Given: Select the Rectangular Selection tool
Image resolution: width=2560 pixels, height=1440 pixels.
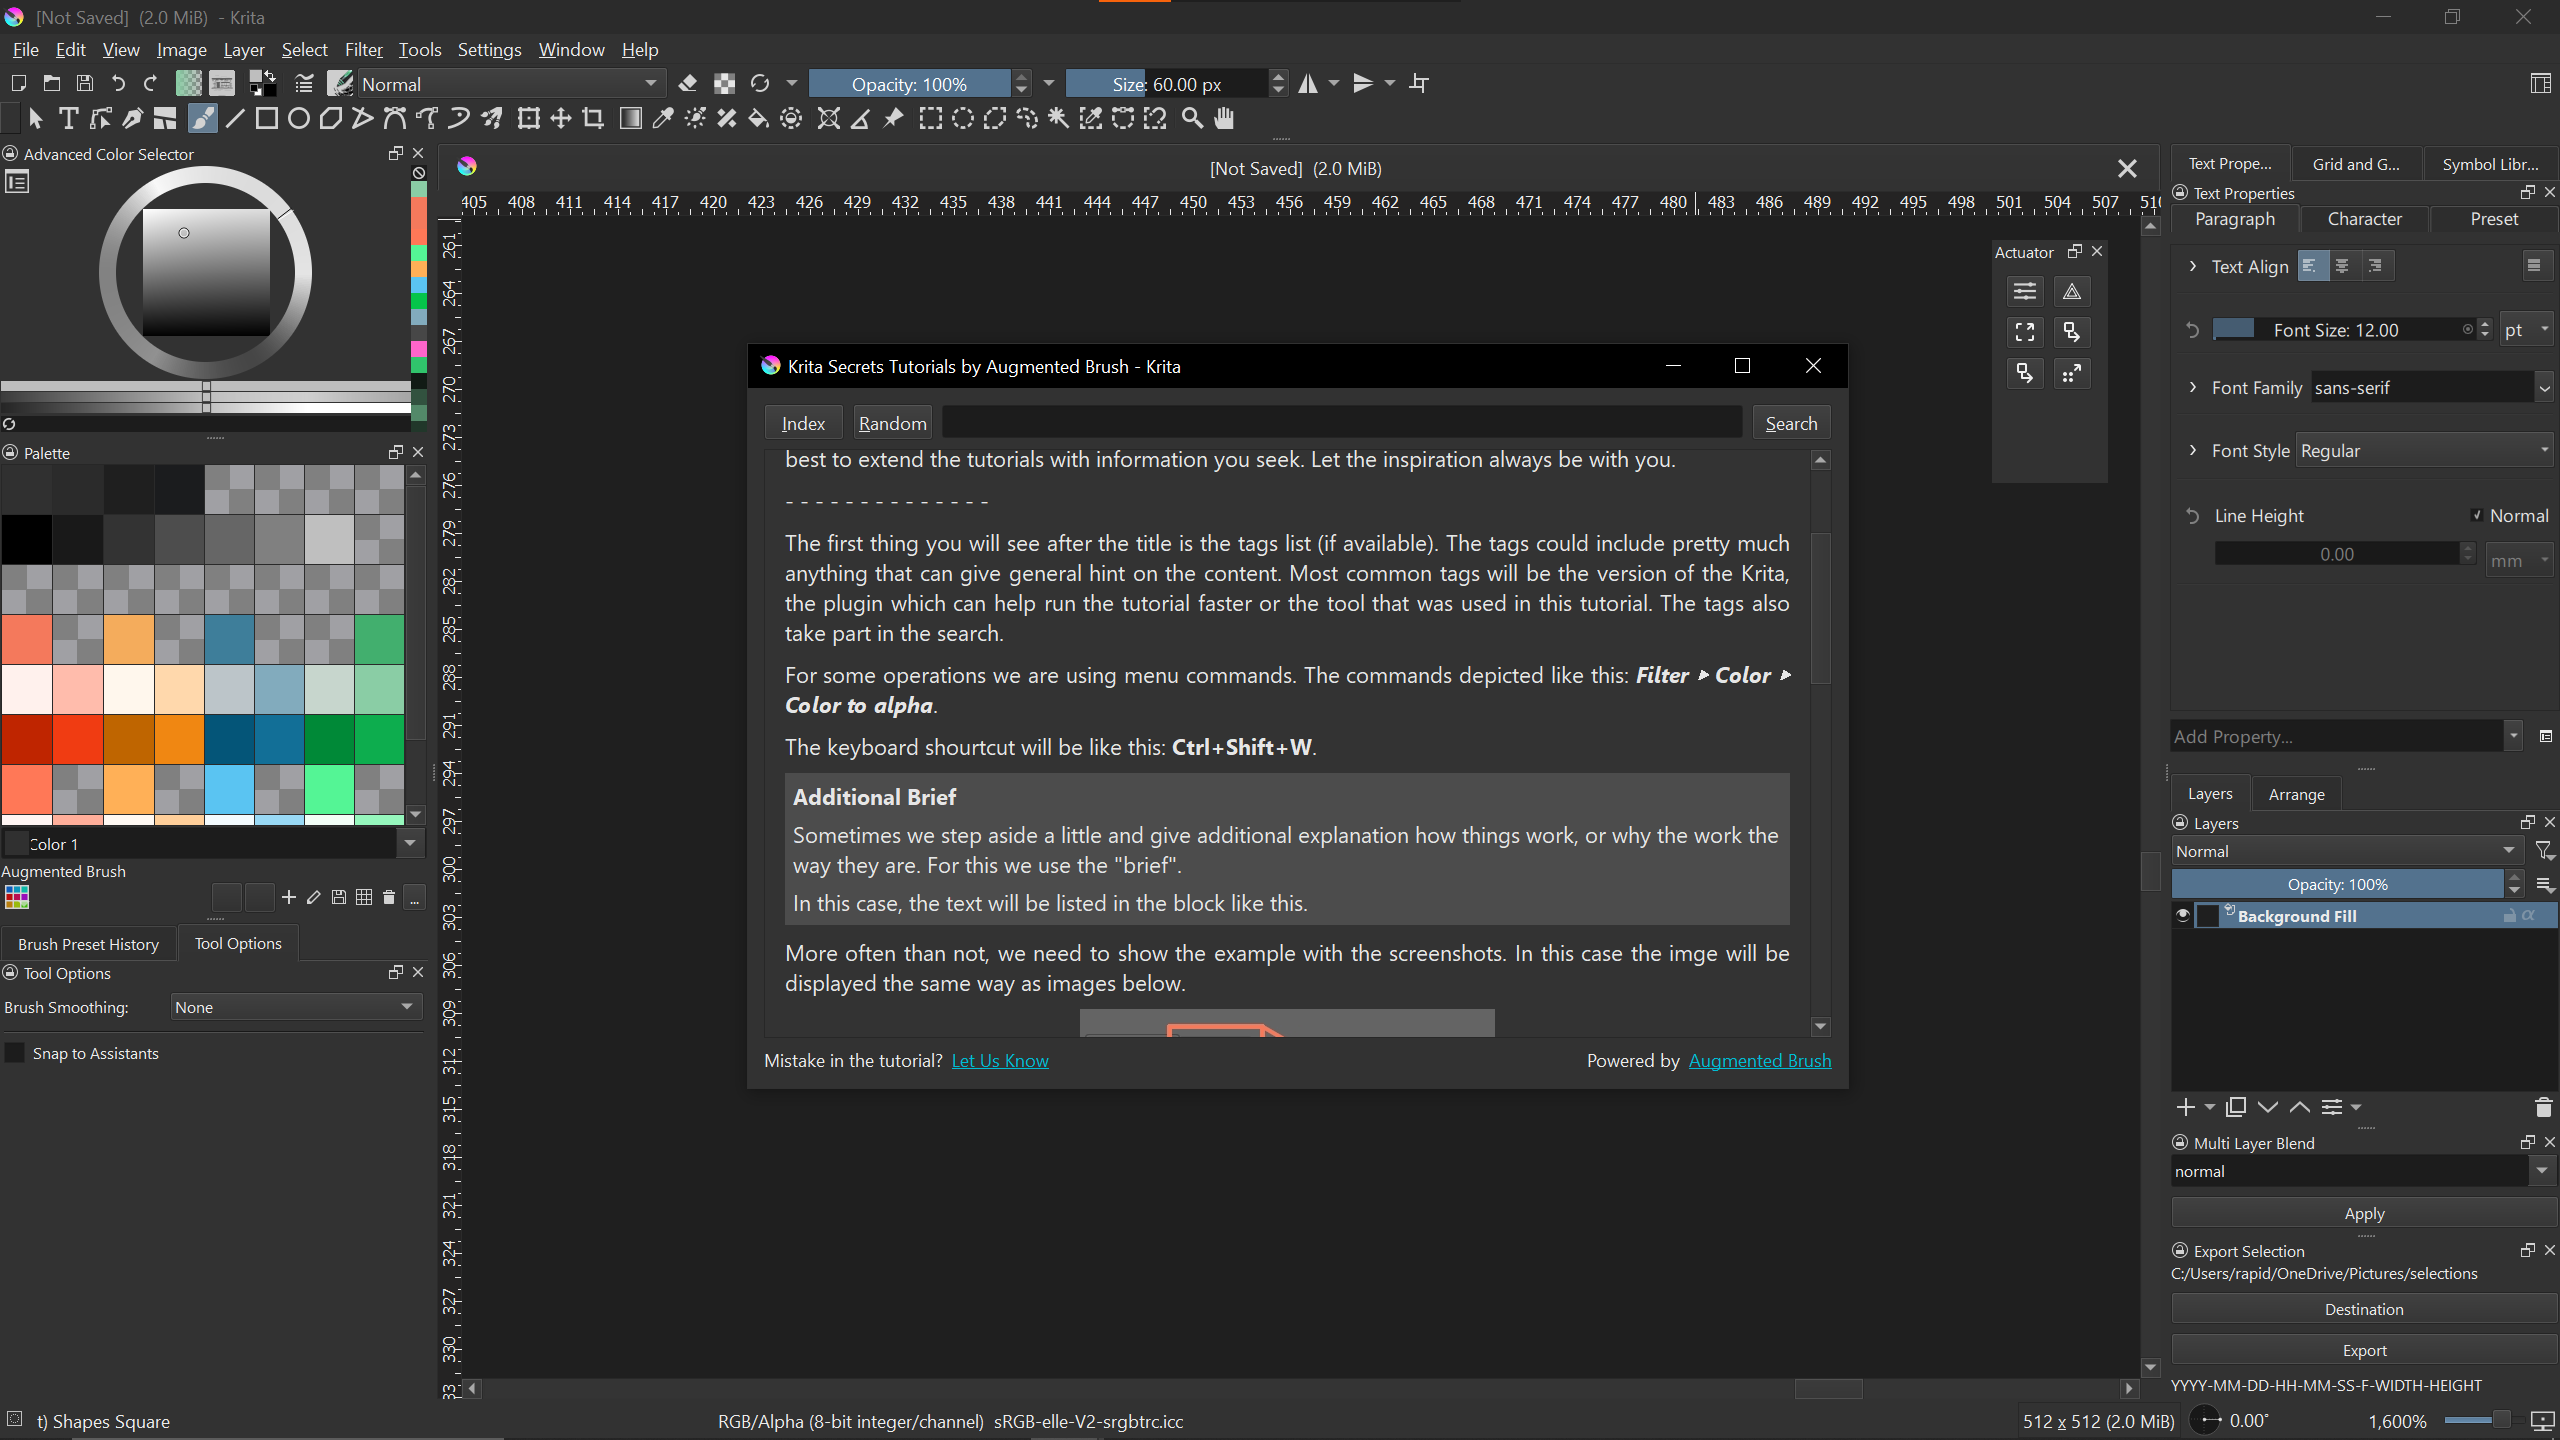Looking at the screenshot, I should click(931, 119).
